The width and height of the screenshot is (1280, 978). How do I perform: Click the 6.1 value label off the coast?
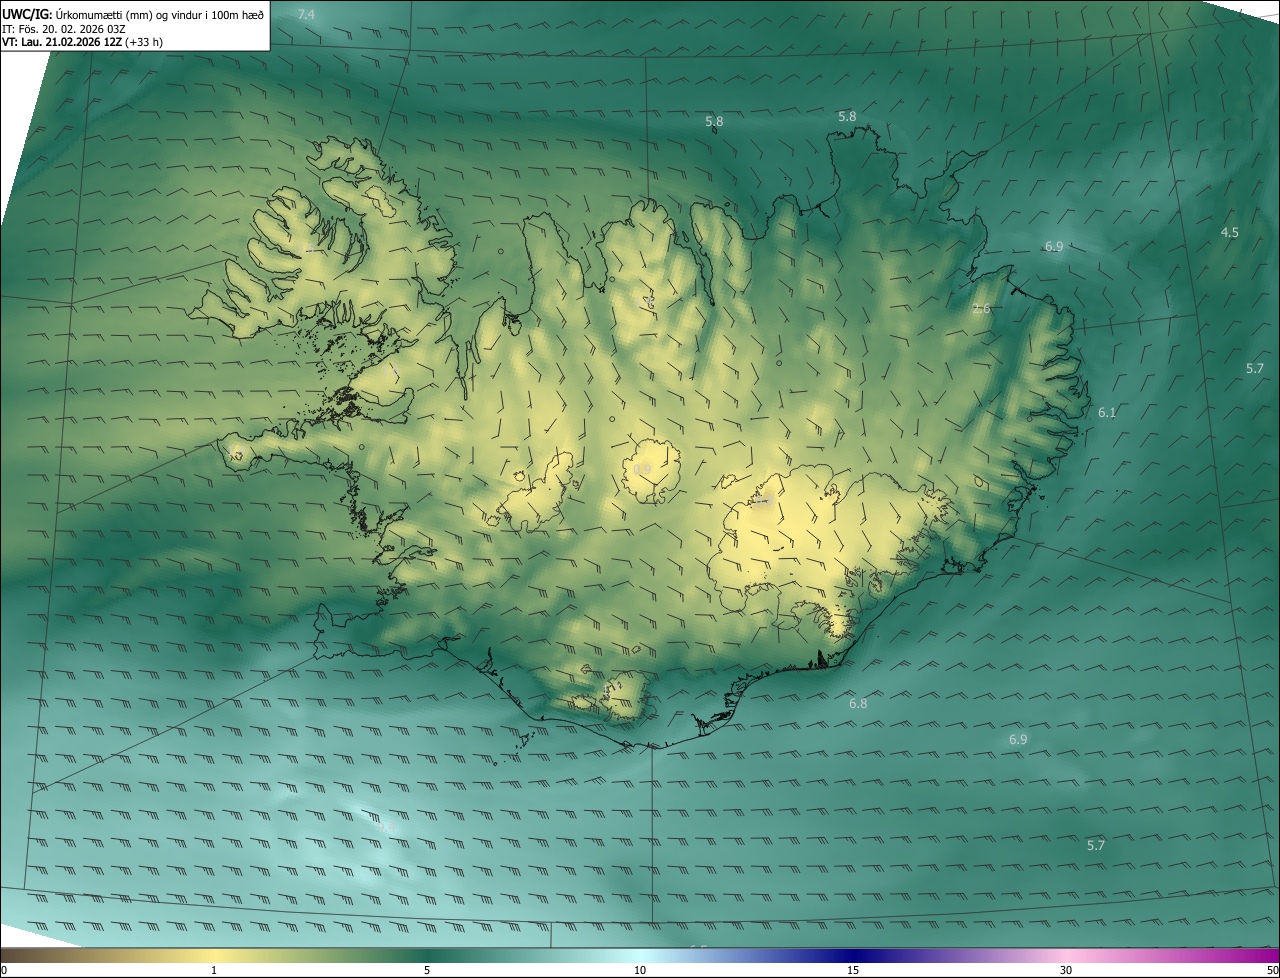pos(1107,412)
